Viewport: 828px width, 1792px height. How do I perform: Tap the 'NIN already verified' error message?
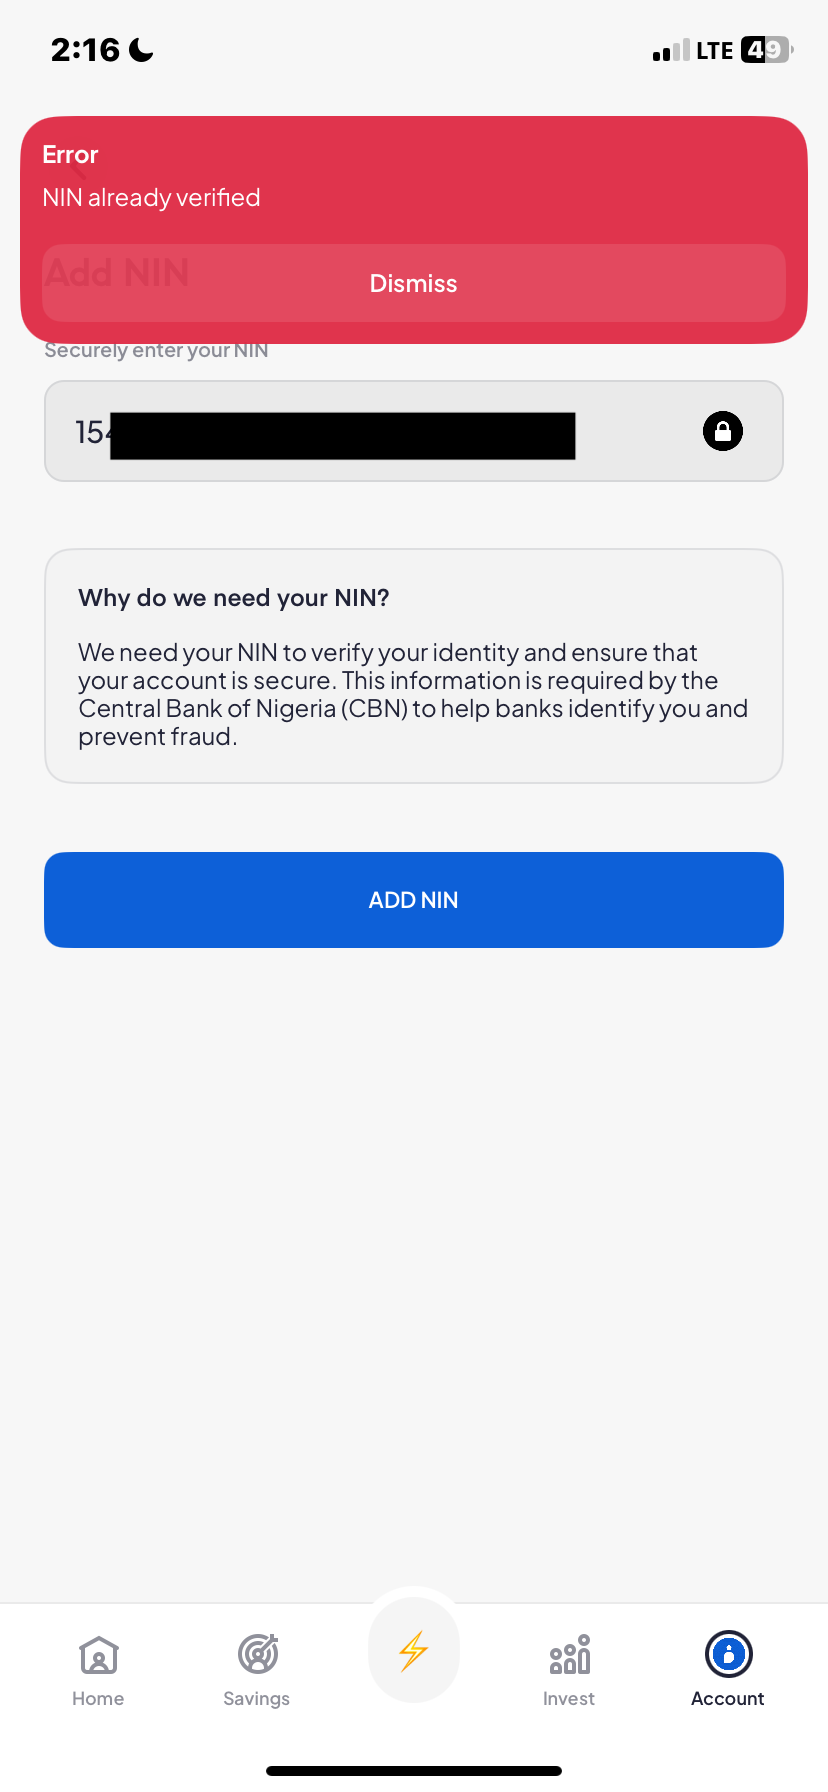click(151, 198)
